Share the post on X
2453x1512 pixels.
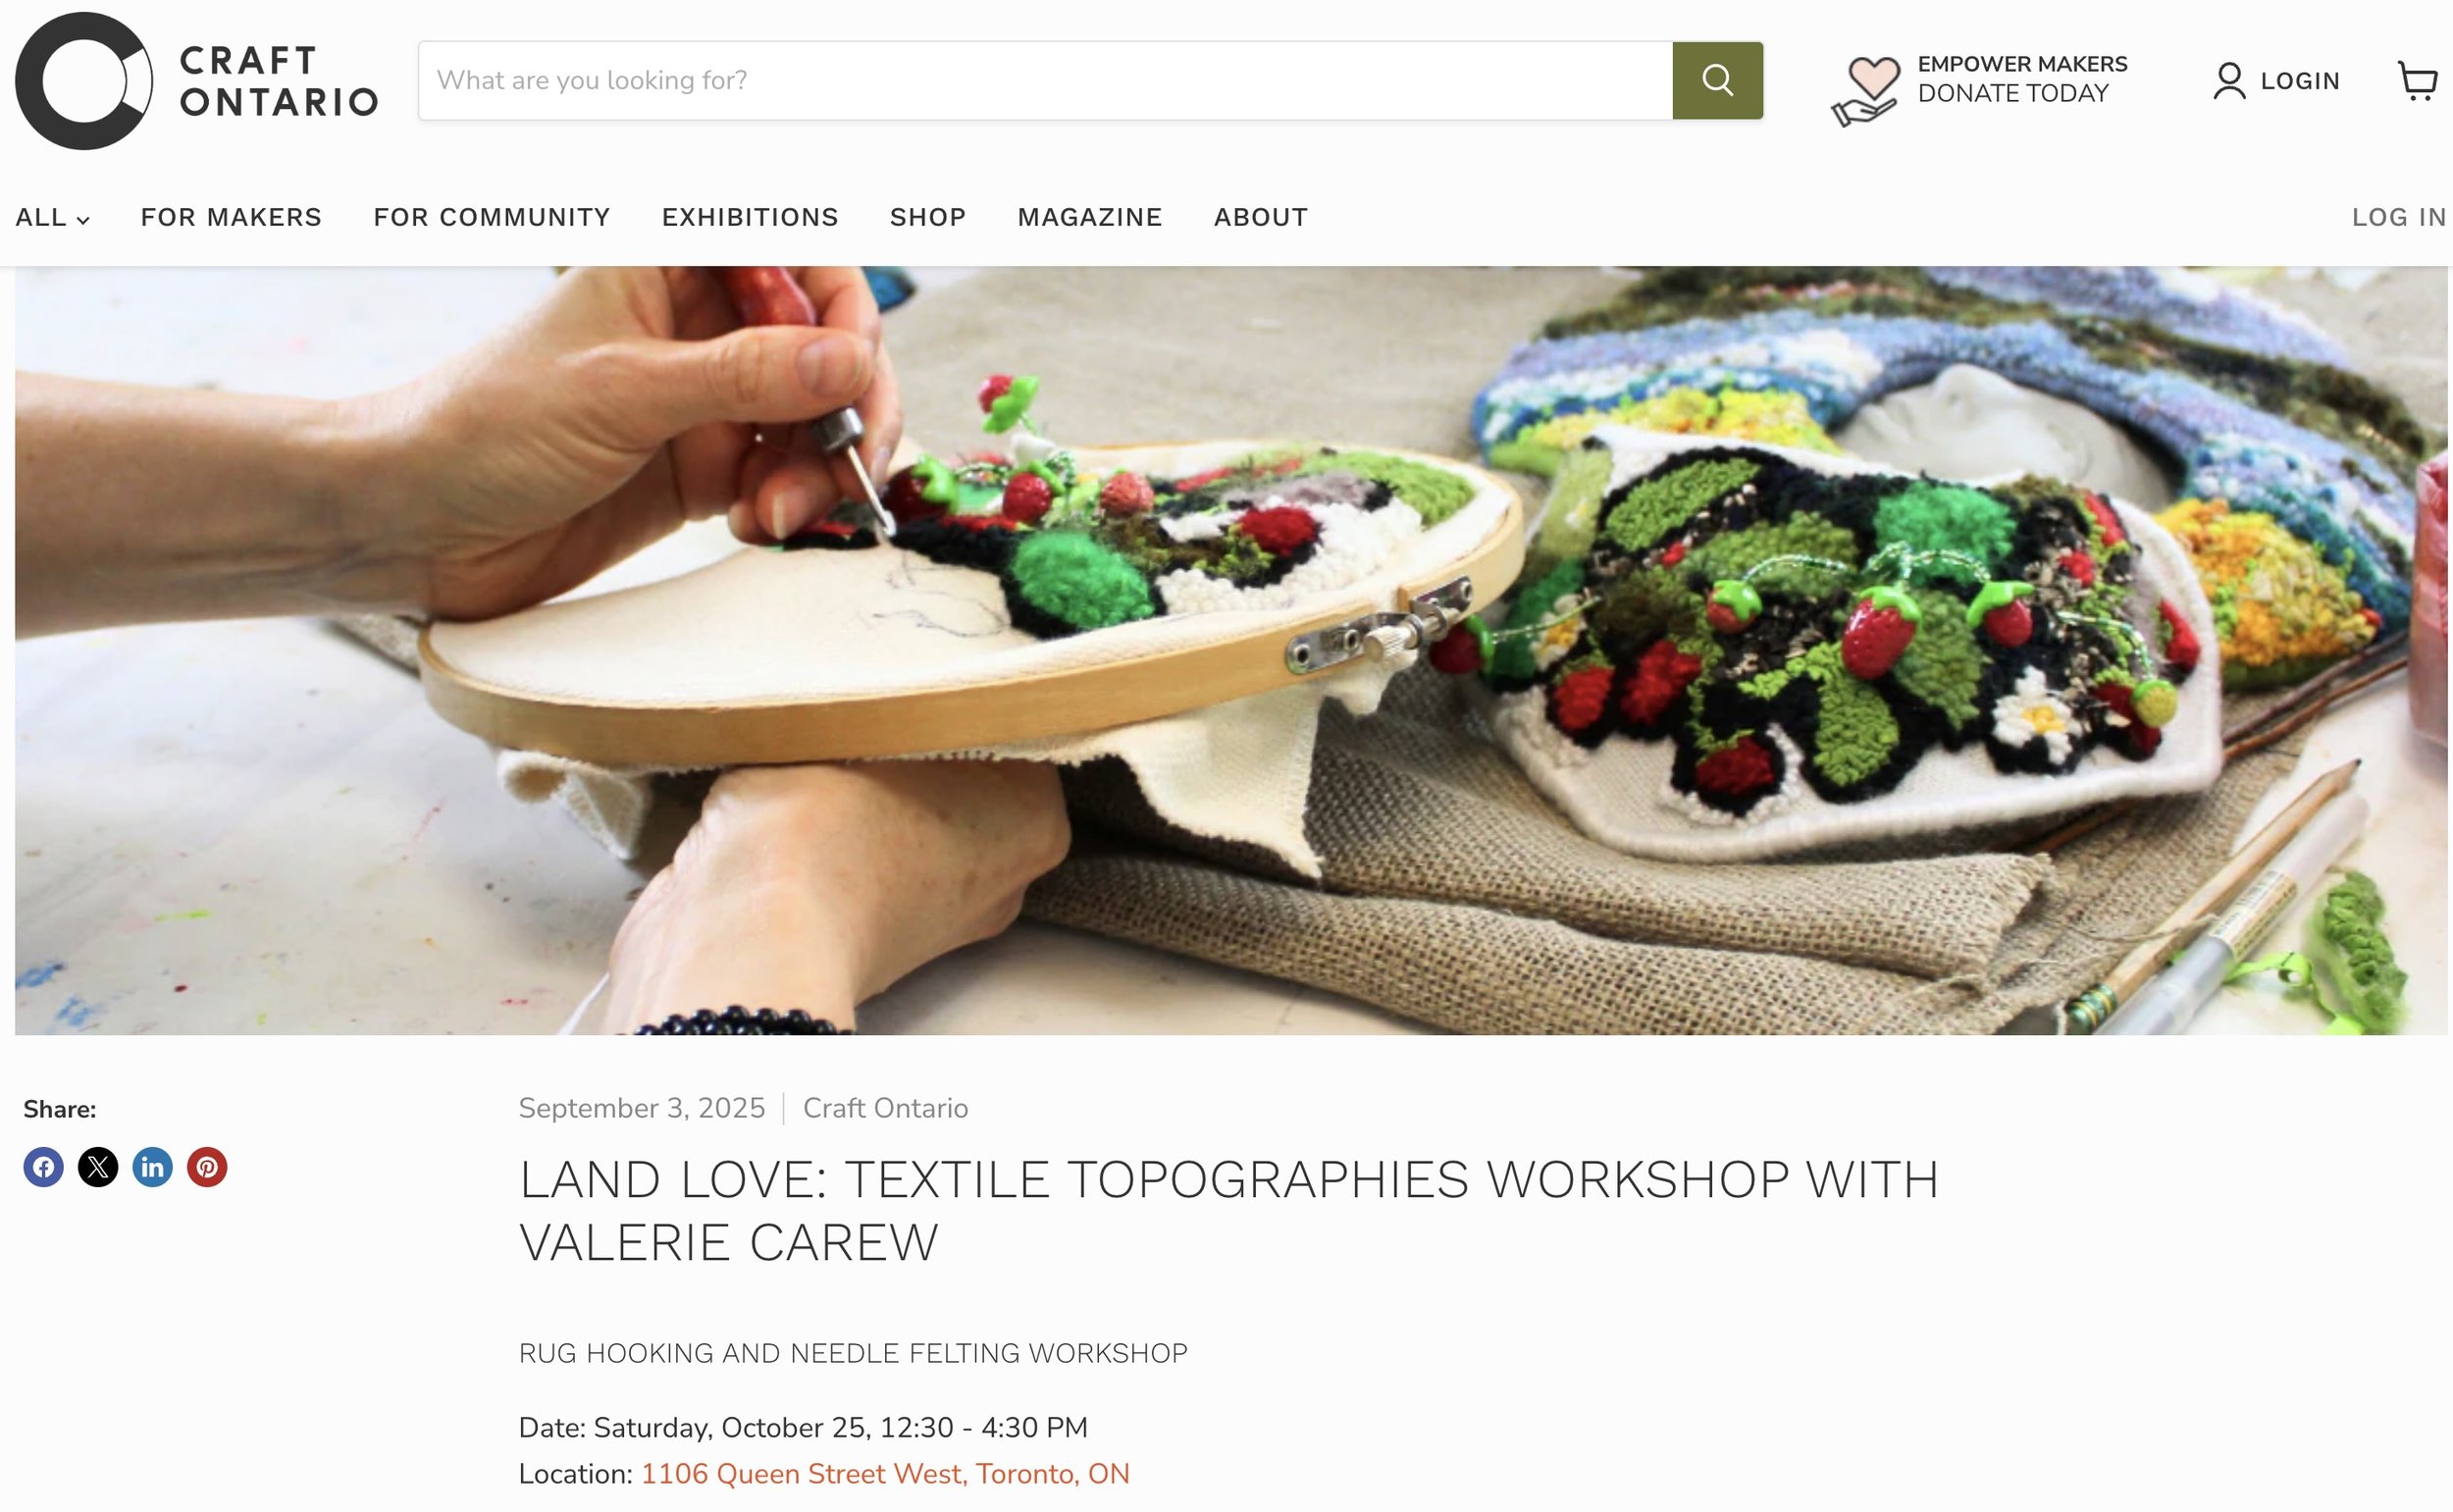[98, 1167]
